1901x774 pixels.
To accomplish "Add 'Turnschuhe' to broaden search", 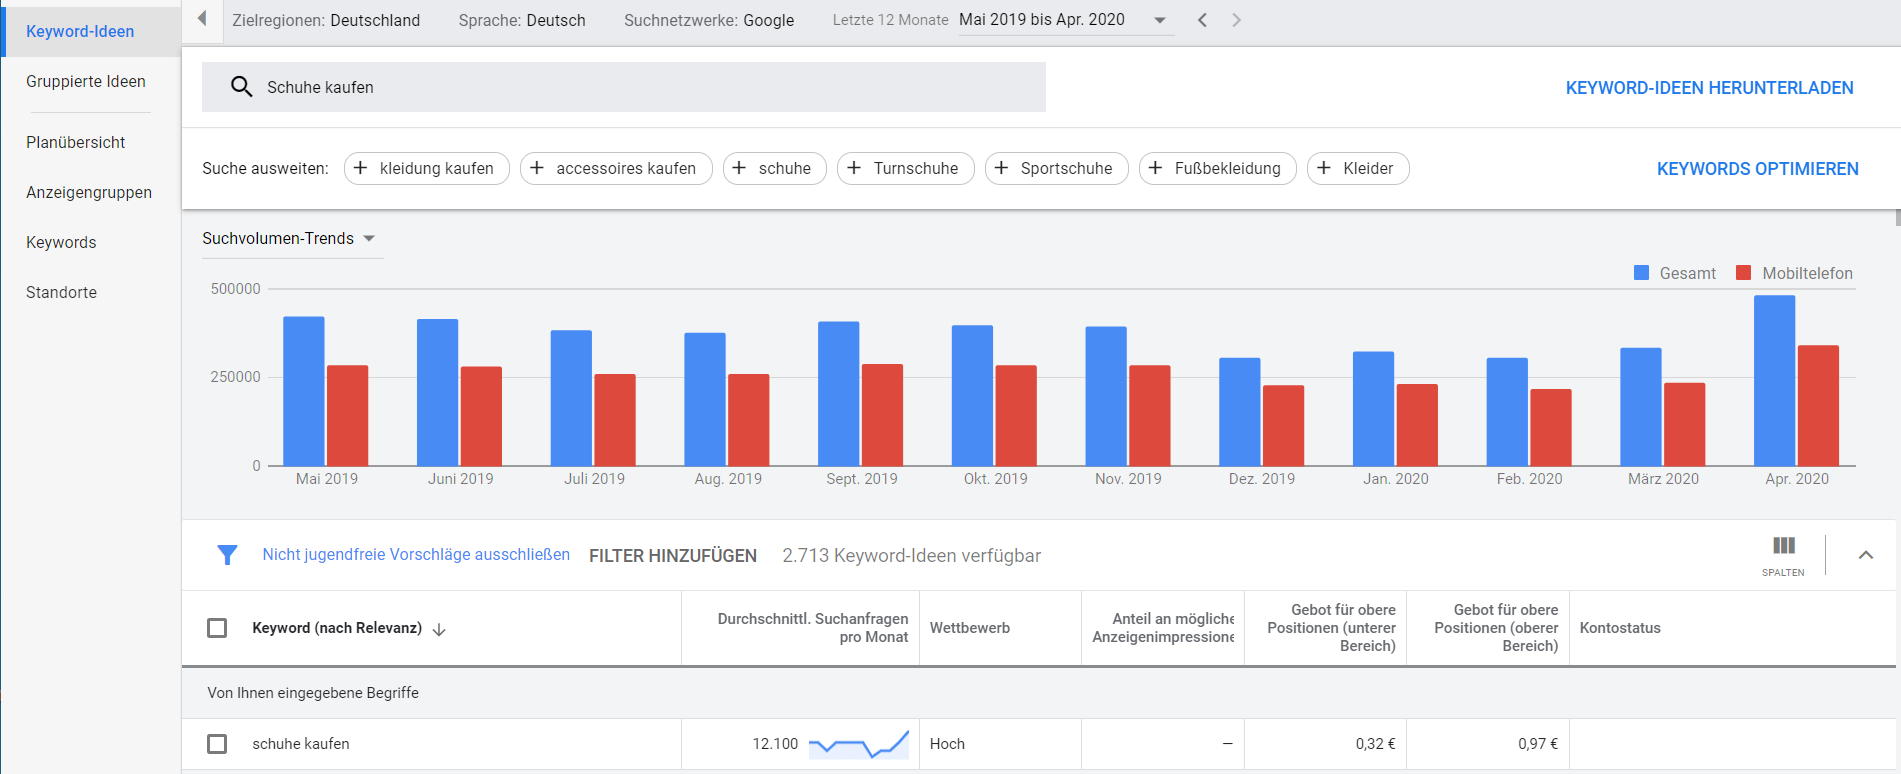I will pos(905,168).
